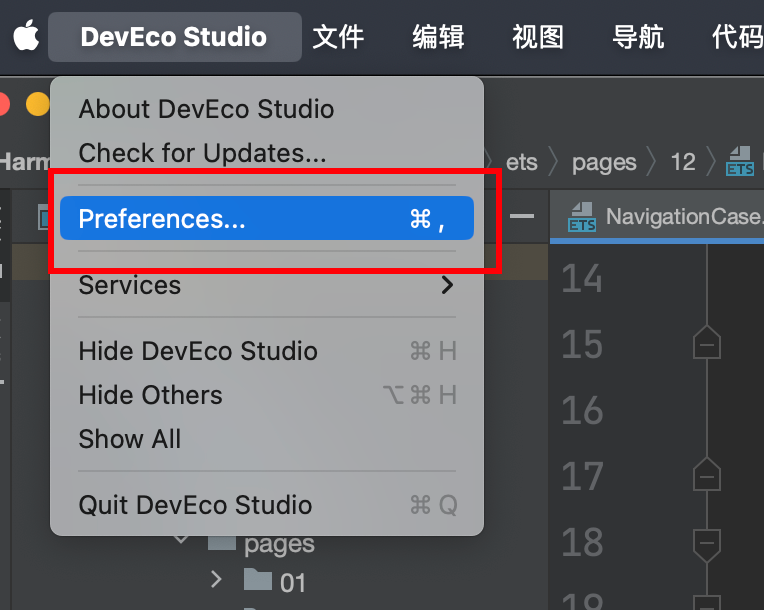The width and height of the screenshot is (764, 610).
Task: Click the 01 folder icon in the project tree
Action: pos(258,579)
